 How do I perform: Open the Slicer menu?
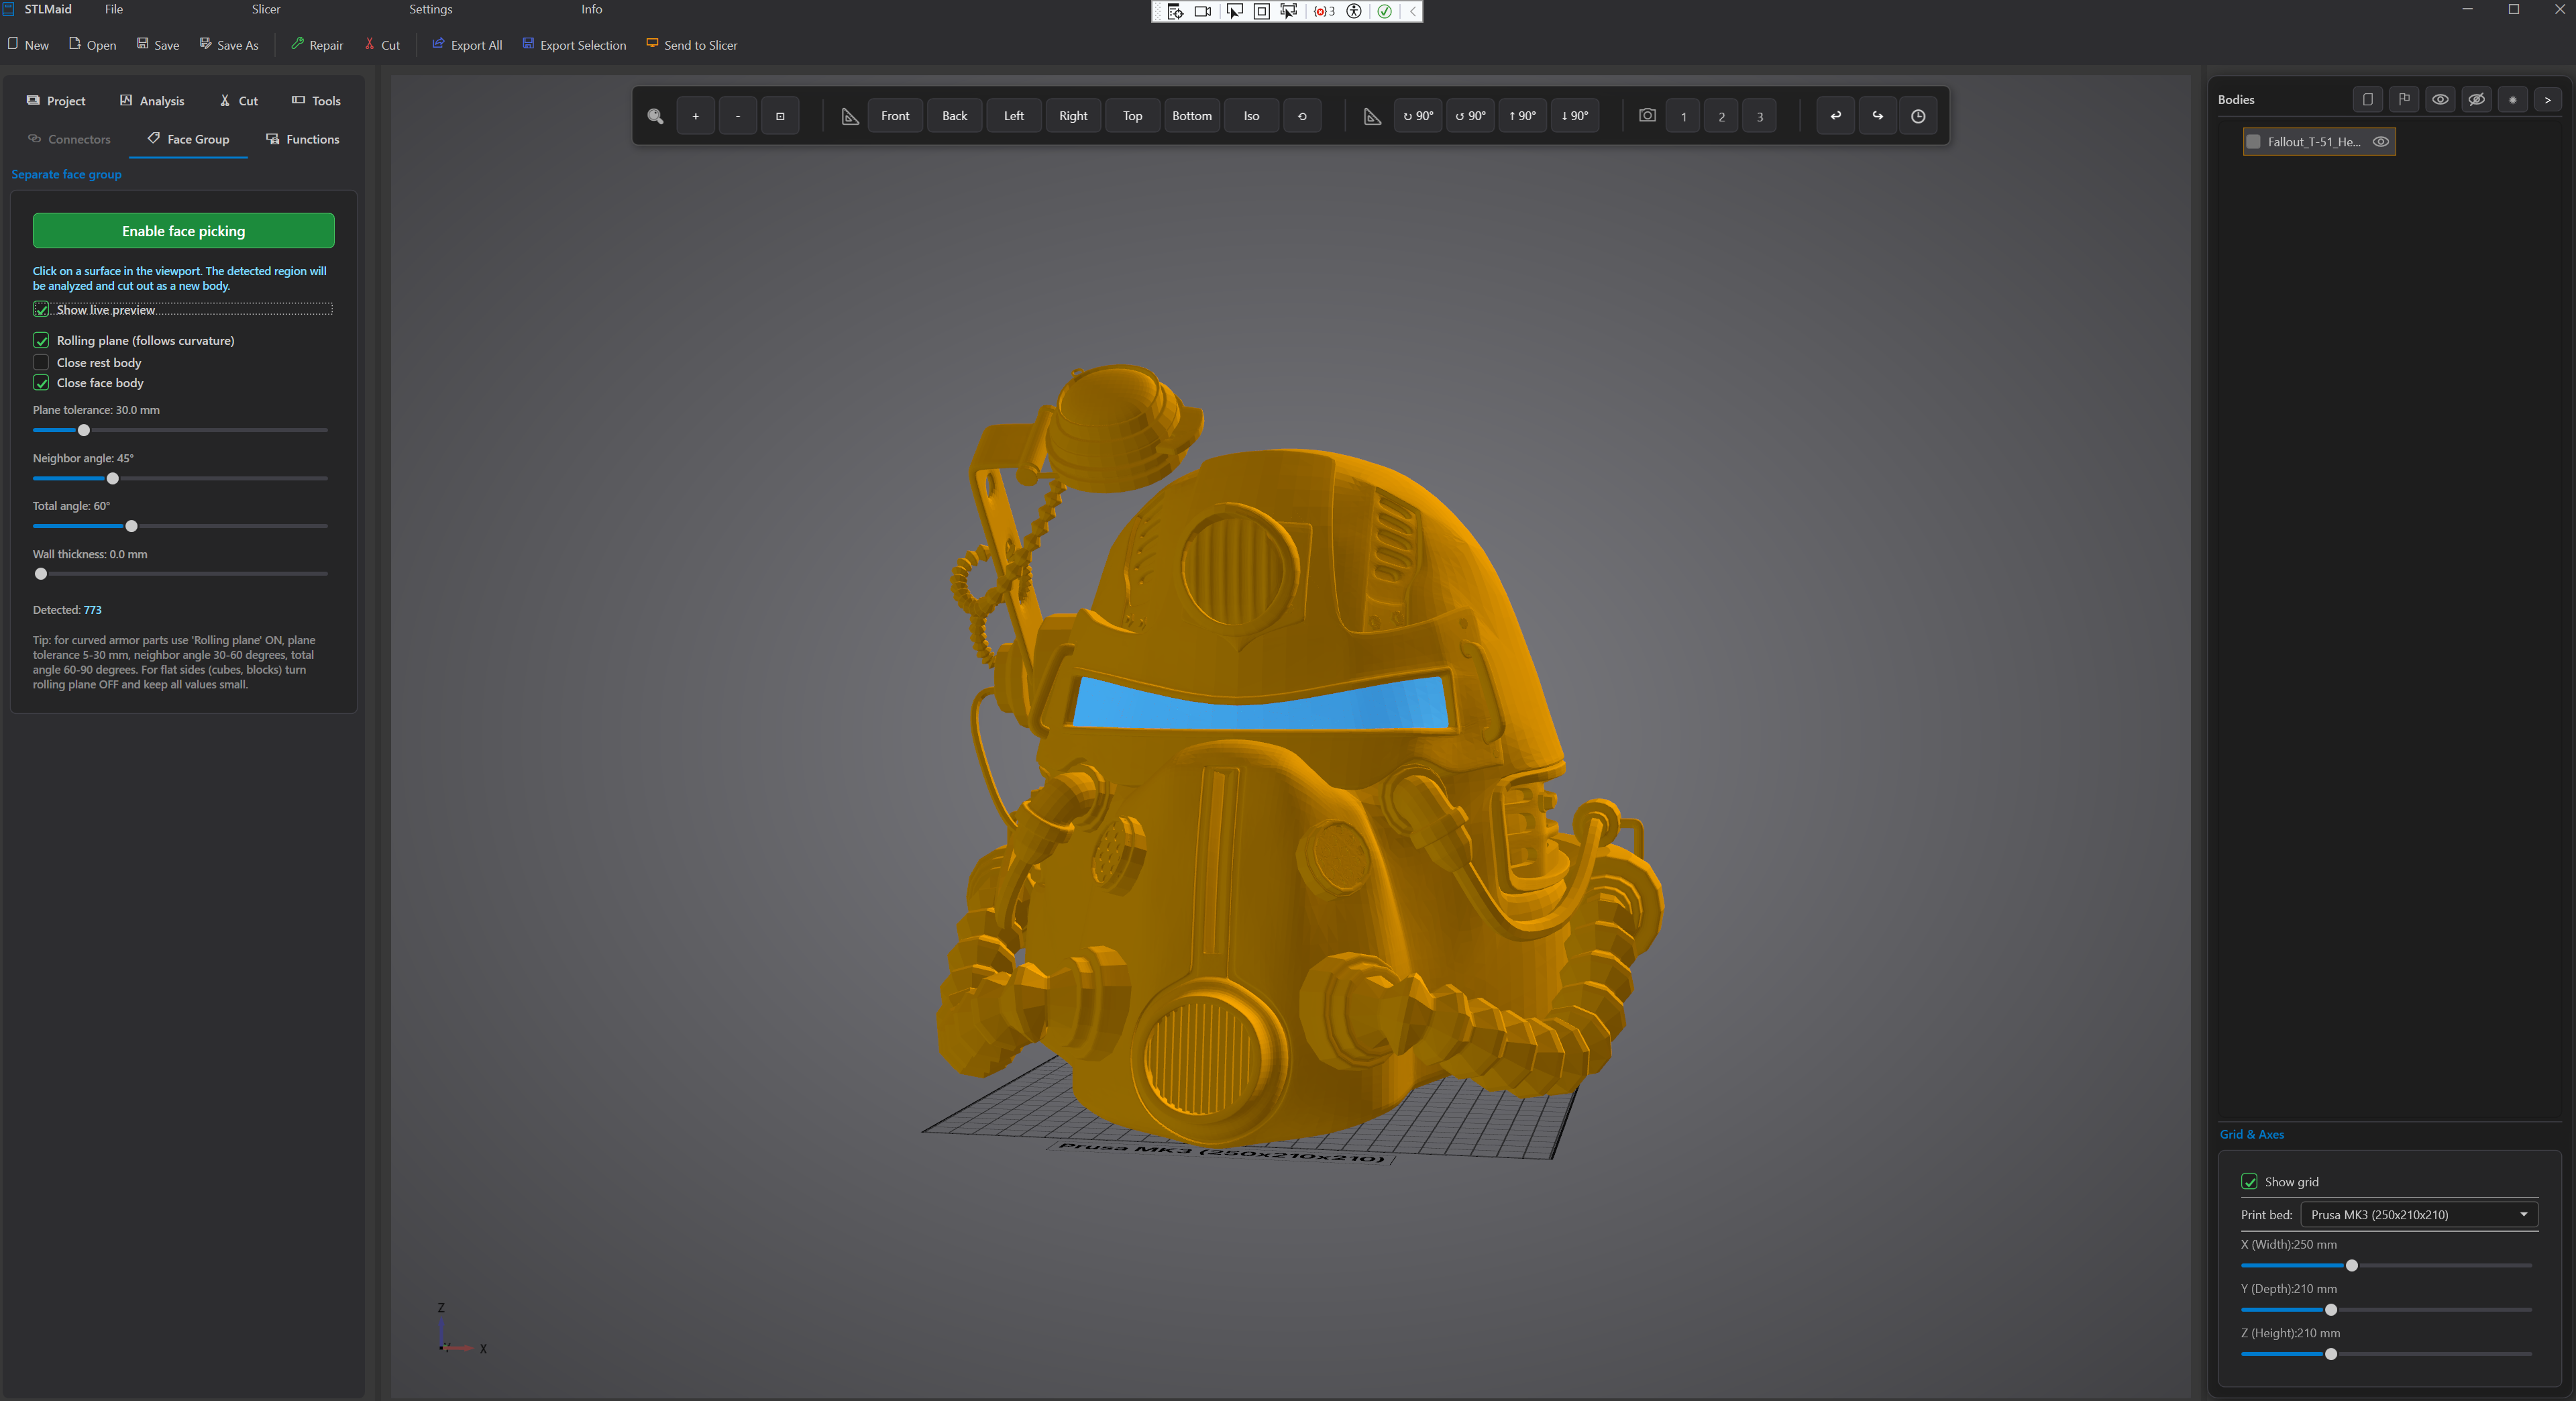(x=266, y=9)
